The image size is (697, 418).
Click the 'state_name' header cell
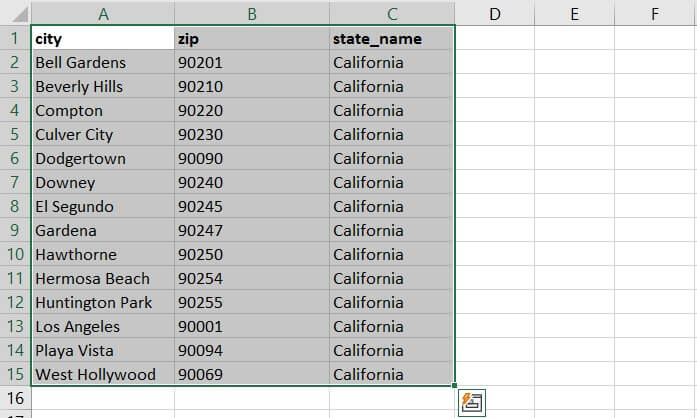pos(392,38)
